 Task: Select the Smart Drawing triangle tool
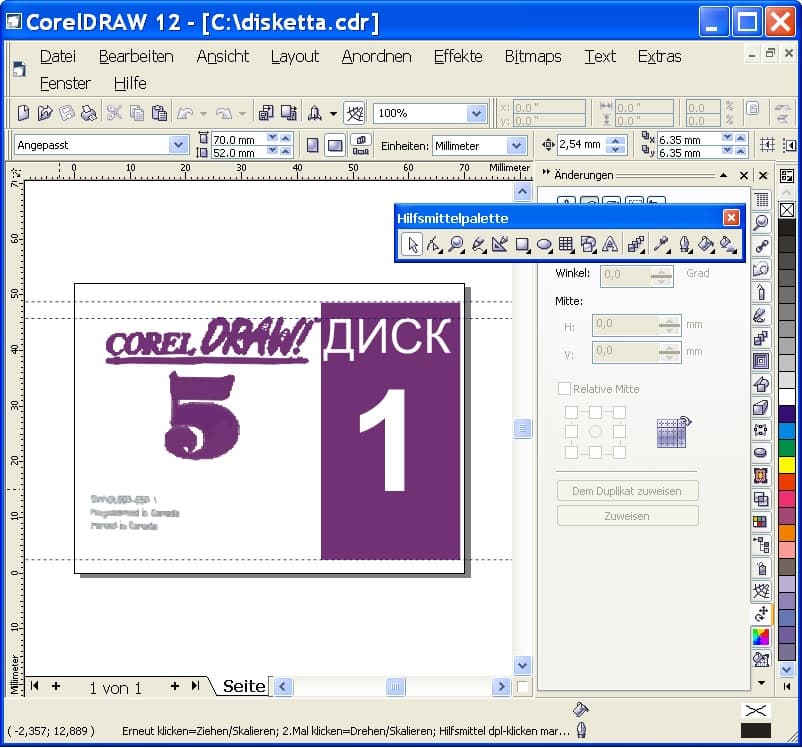500,245
